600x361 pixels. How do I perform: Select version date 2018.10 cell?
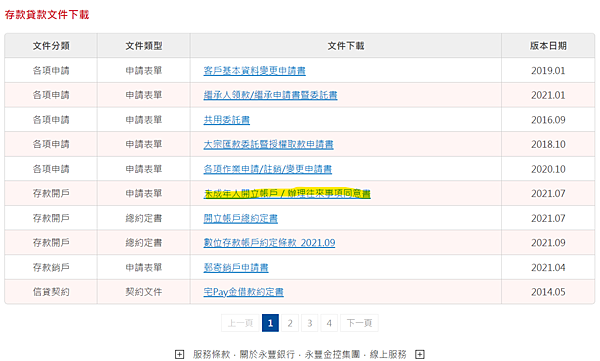(548, 144)
